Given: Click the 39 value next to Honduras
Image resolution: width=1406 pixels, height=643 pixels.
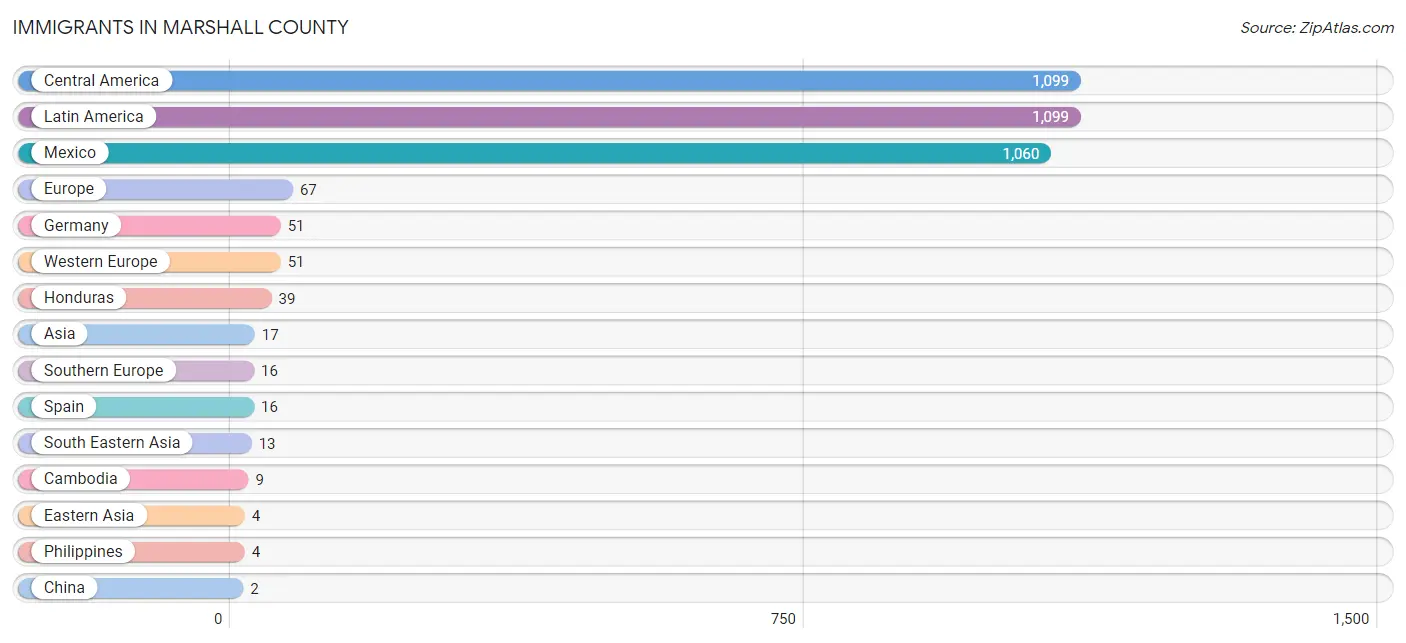Looking at the screenshot, I should click(x=287, y=298).
